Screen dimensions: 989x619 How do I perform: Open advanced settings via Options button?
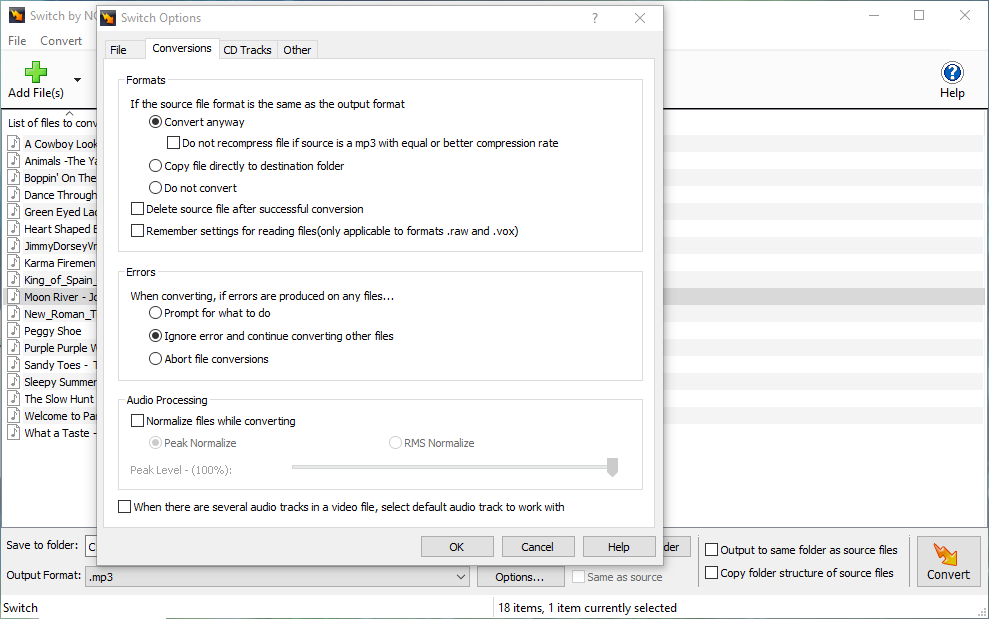[520, 576]
